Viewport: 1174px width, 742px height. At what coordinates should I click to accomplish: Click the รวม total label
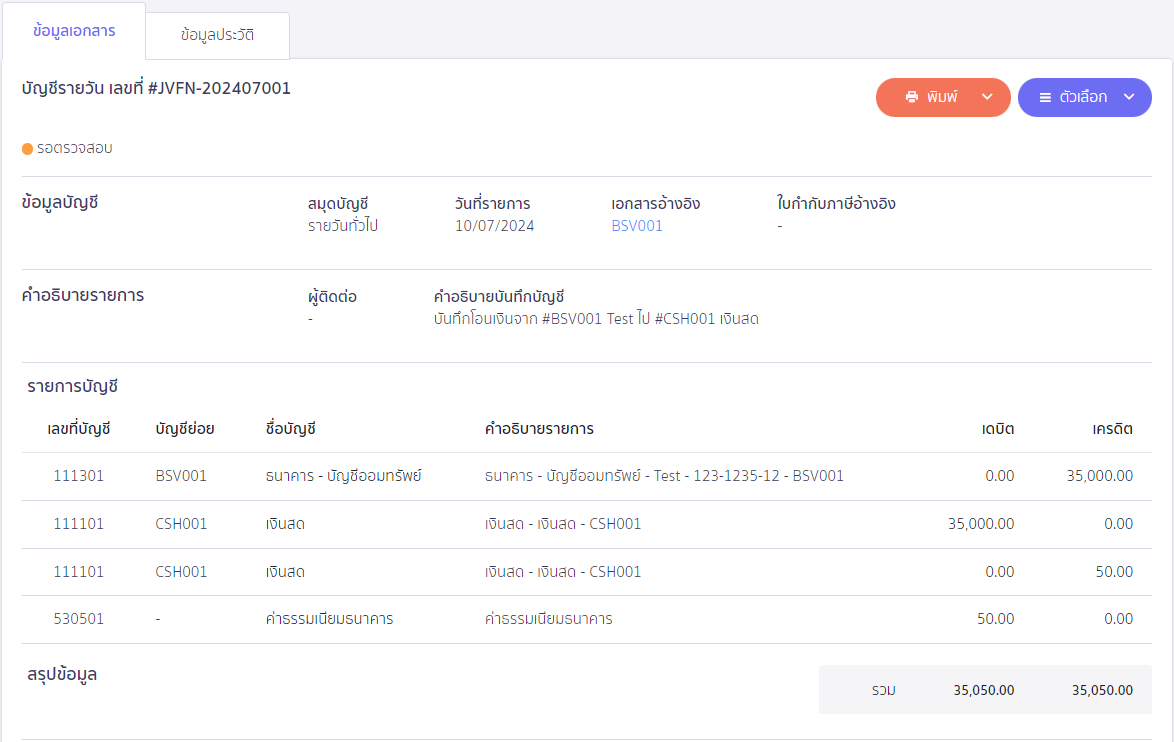coord(883,690)
